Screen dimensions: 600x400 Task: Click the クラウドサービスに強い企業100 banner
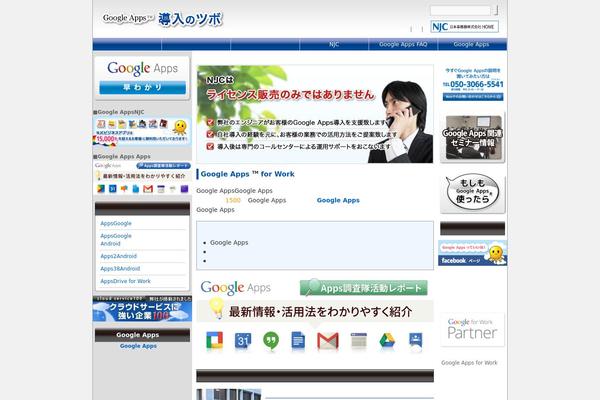coord(142,309)
